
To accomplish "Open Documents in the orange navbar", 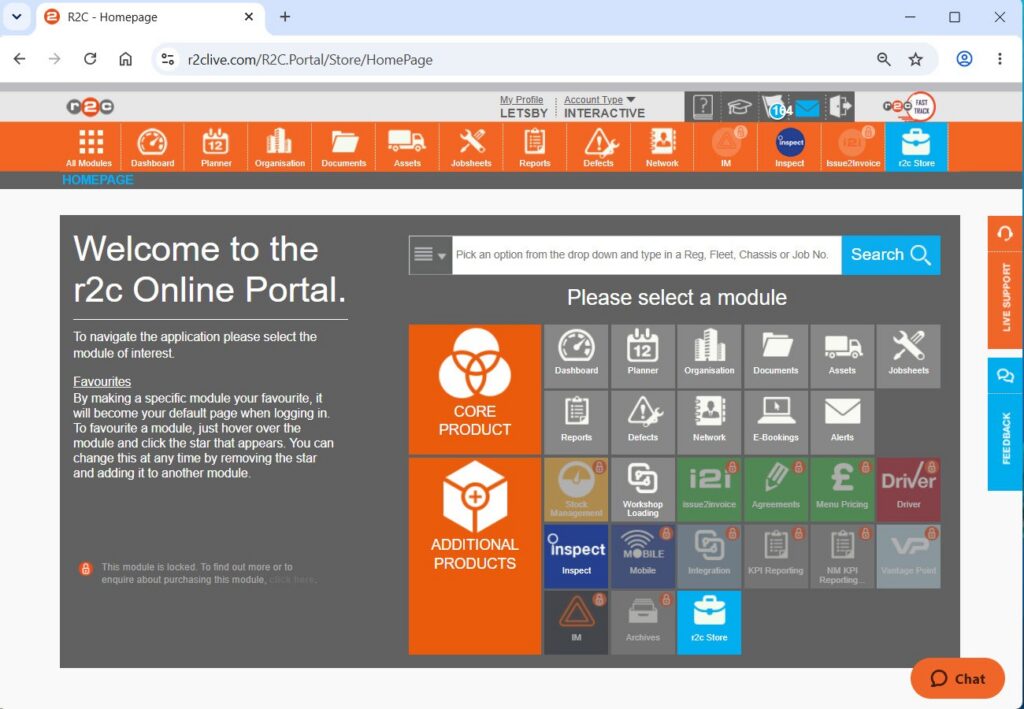I will [x=344, y=148].
